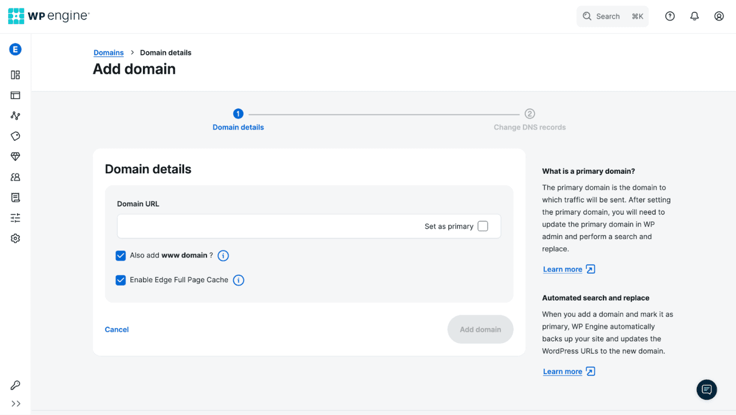The width and height of the screenshot is (736, 415).
Task: Click 'What is a primary domain?' heading
Action: (589, 171)
